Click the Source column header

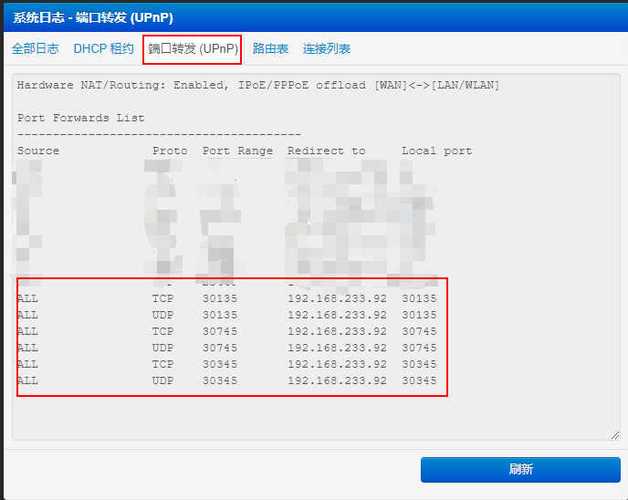38,151
